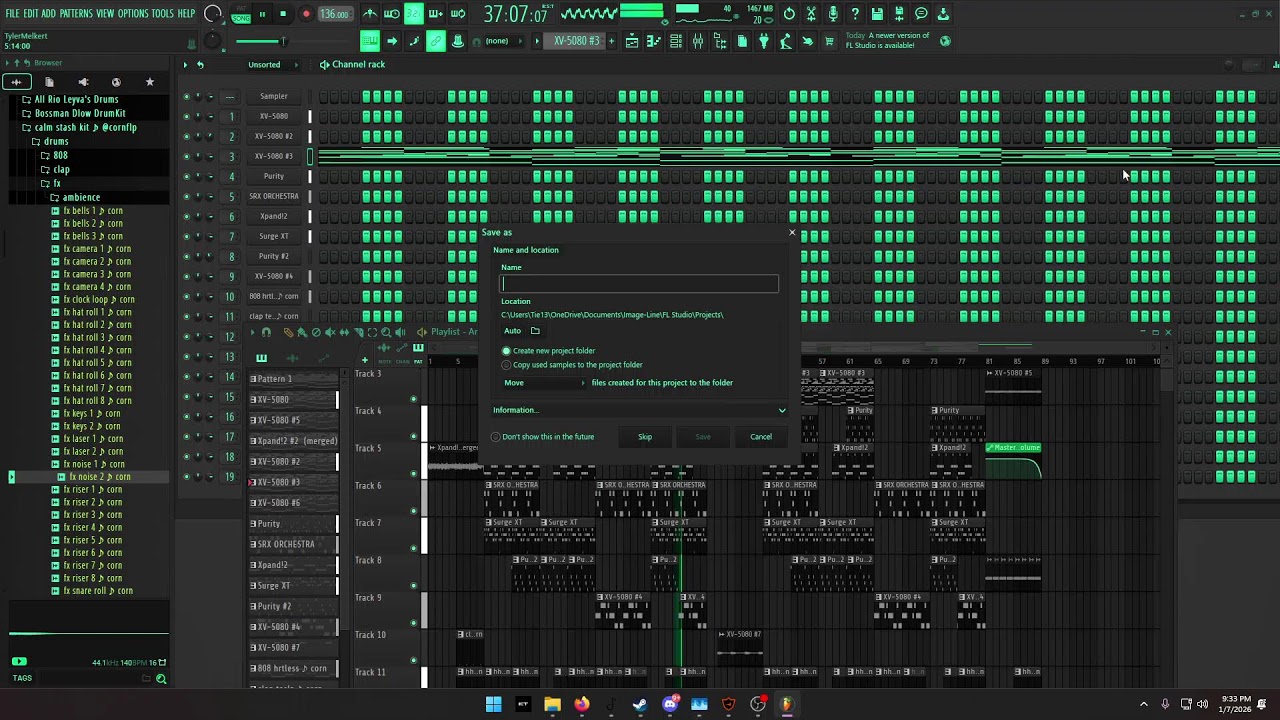1280x720 pixels.
Task: Click Cancel in the Save as dialog
Action: coord(761,437)
